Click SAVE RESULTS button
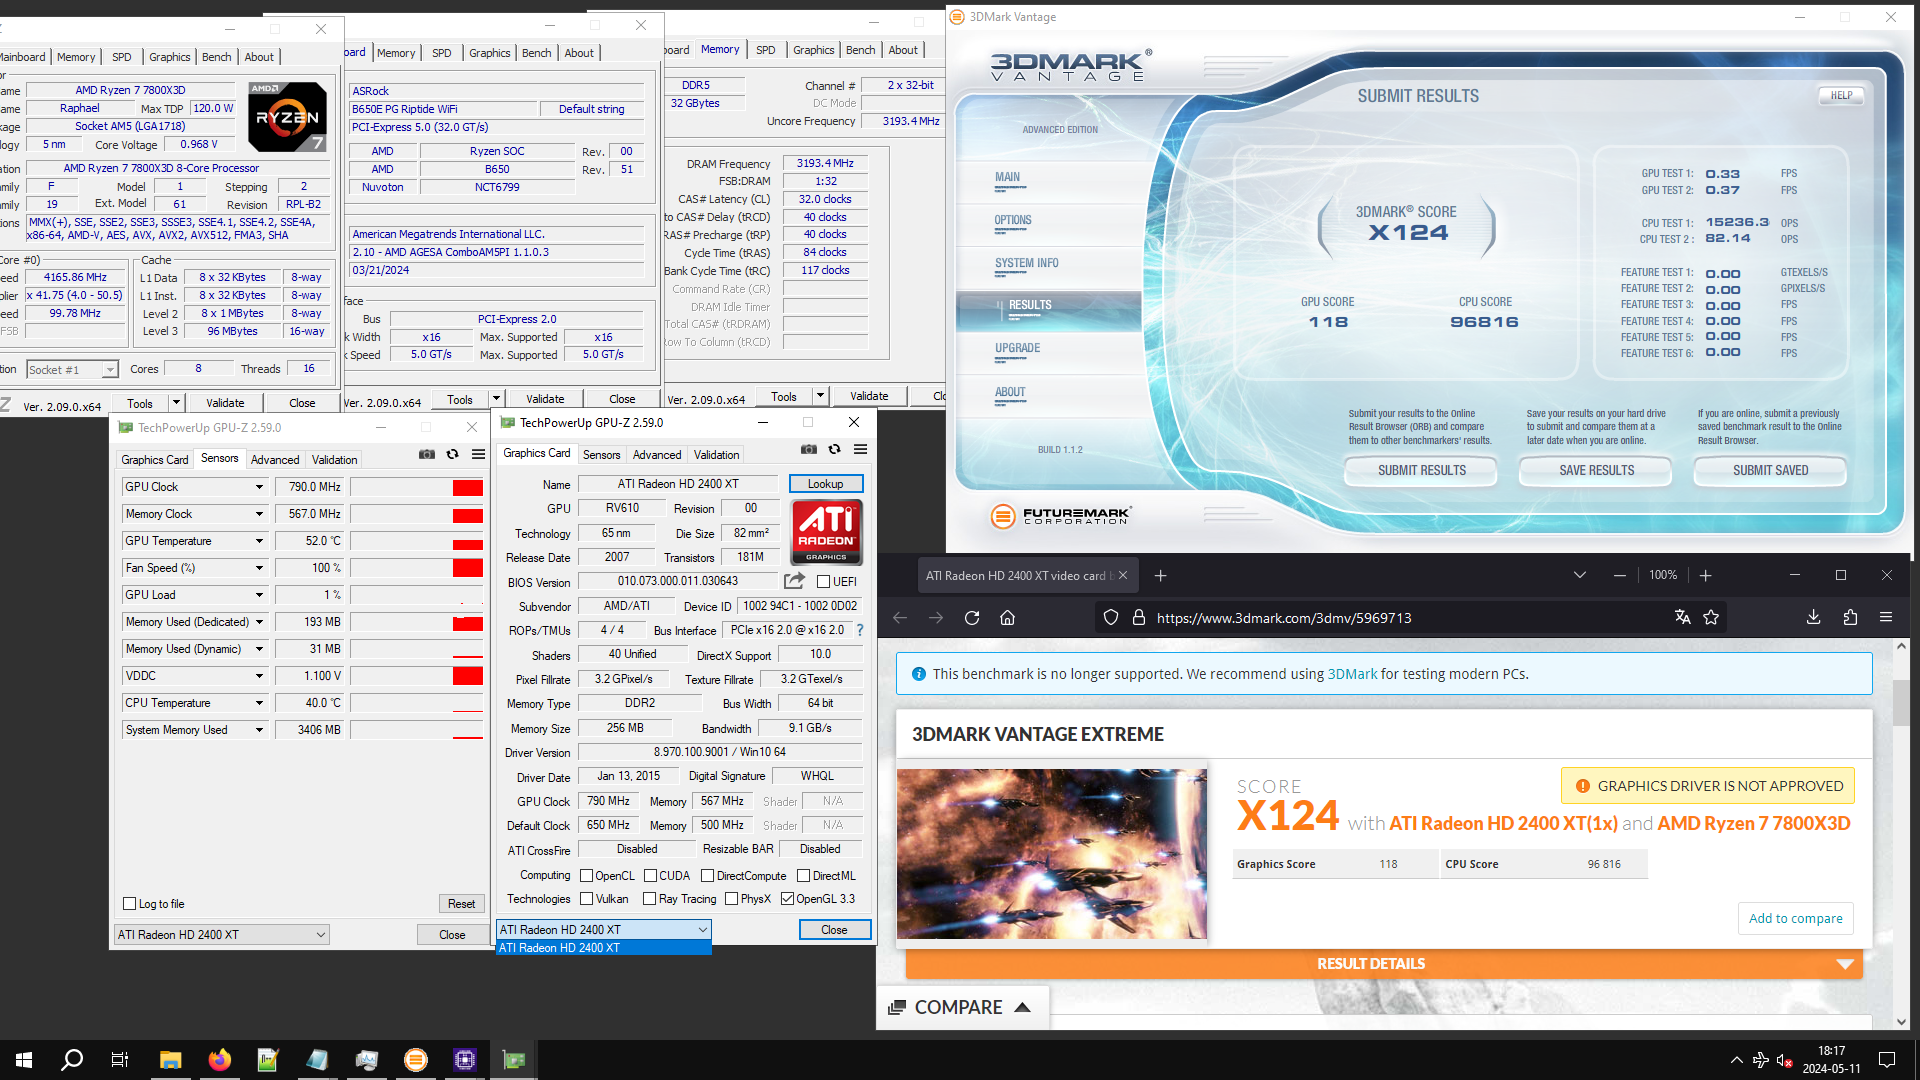The height and width of the screenshot is (1080, 1920). click(1596, 470)
